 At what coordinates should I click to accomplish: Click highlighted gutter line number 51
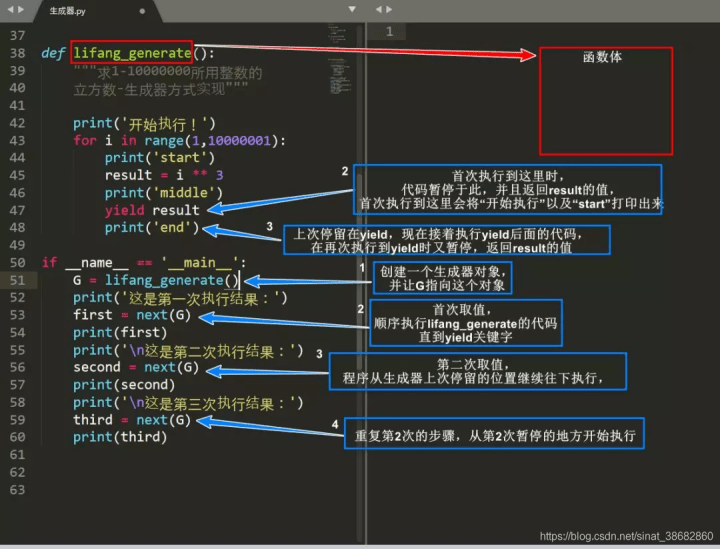[17, 280]
